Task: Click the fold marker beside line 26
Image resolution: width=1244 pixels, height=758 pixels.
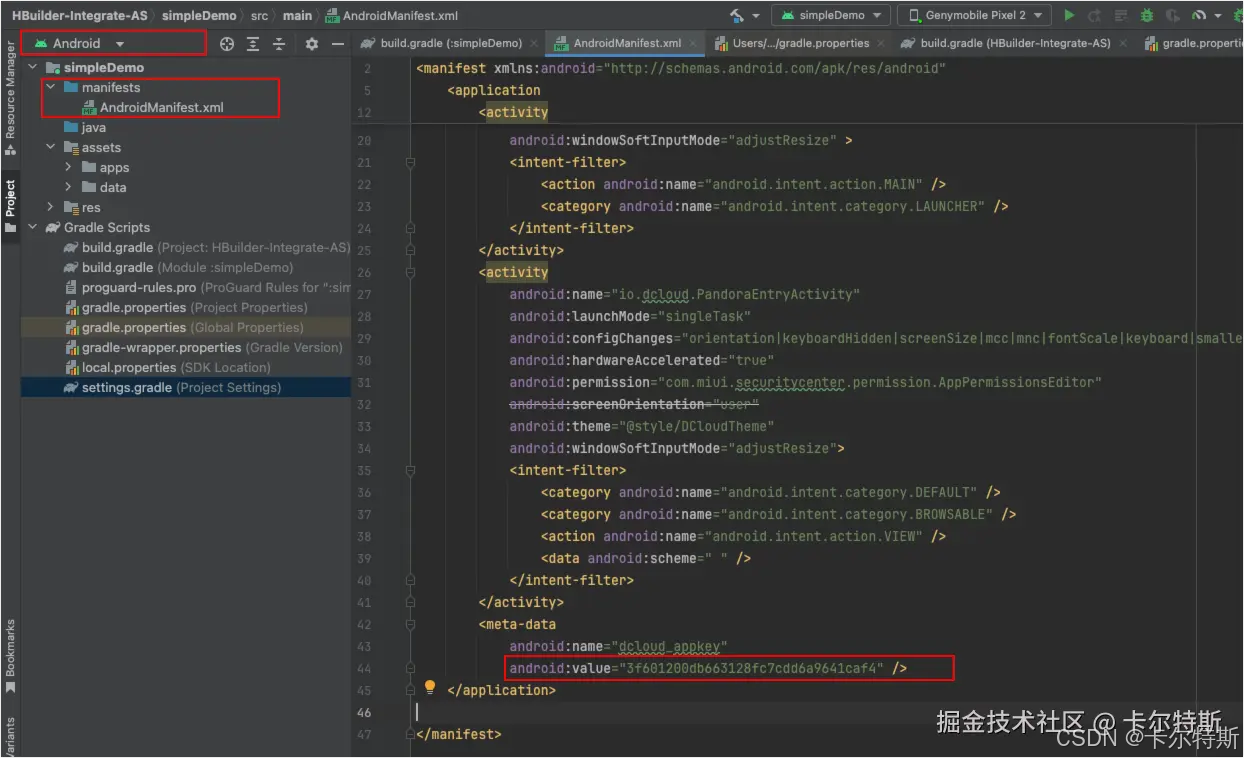Action: coord(410,272)
